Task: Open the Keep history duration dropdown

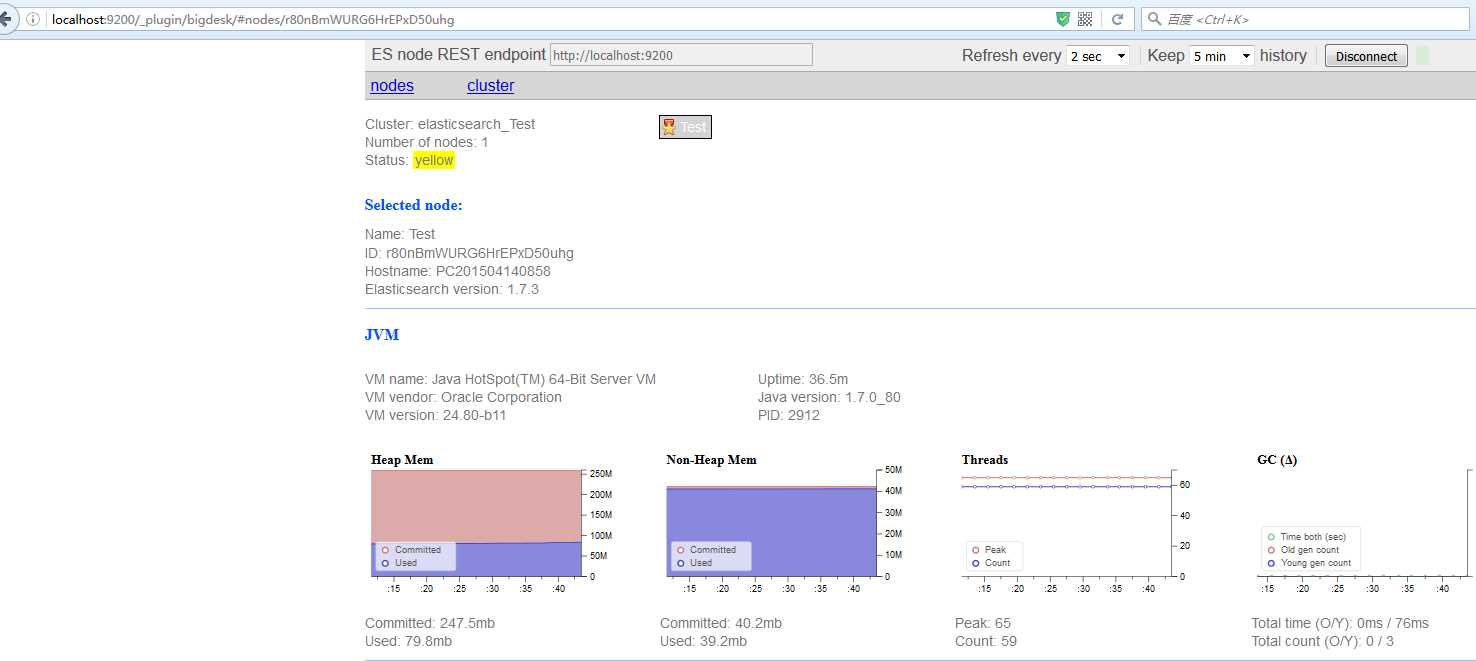Action: click(x=1221, y=56)
